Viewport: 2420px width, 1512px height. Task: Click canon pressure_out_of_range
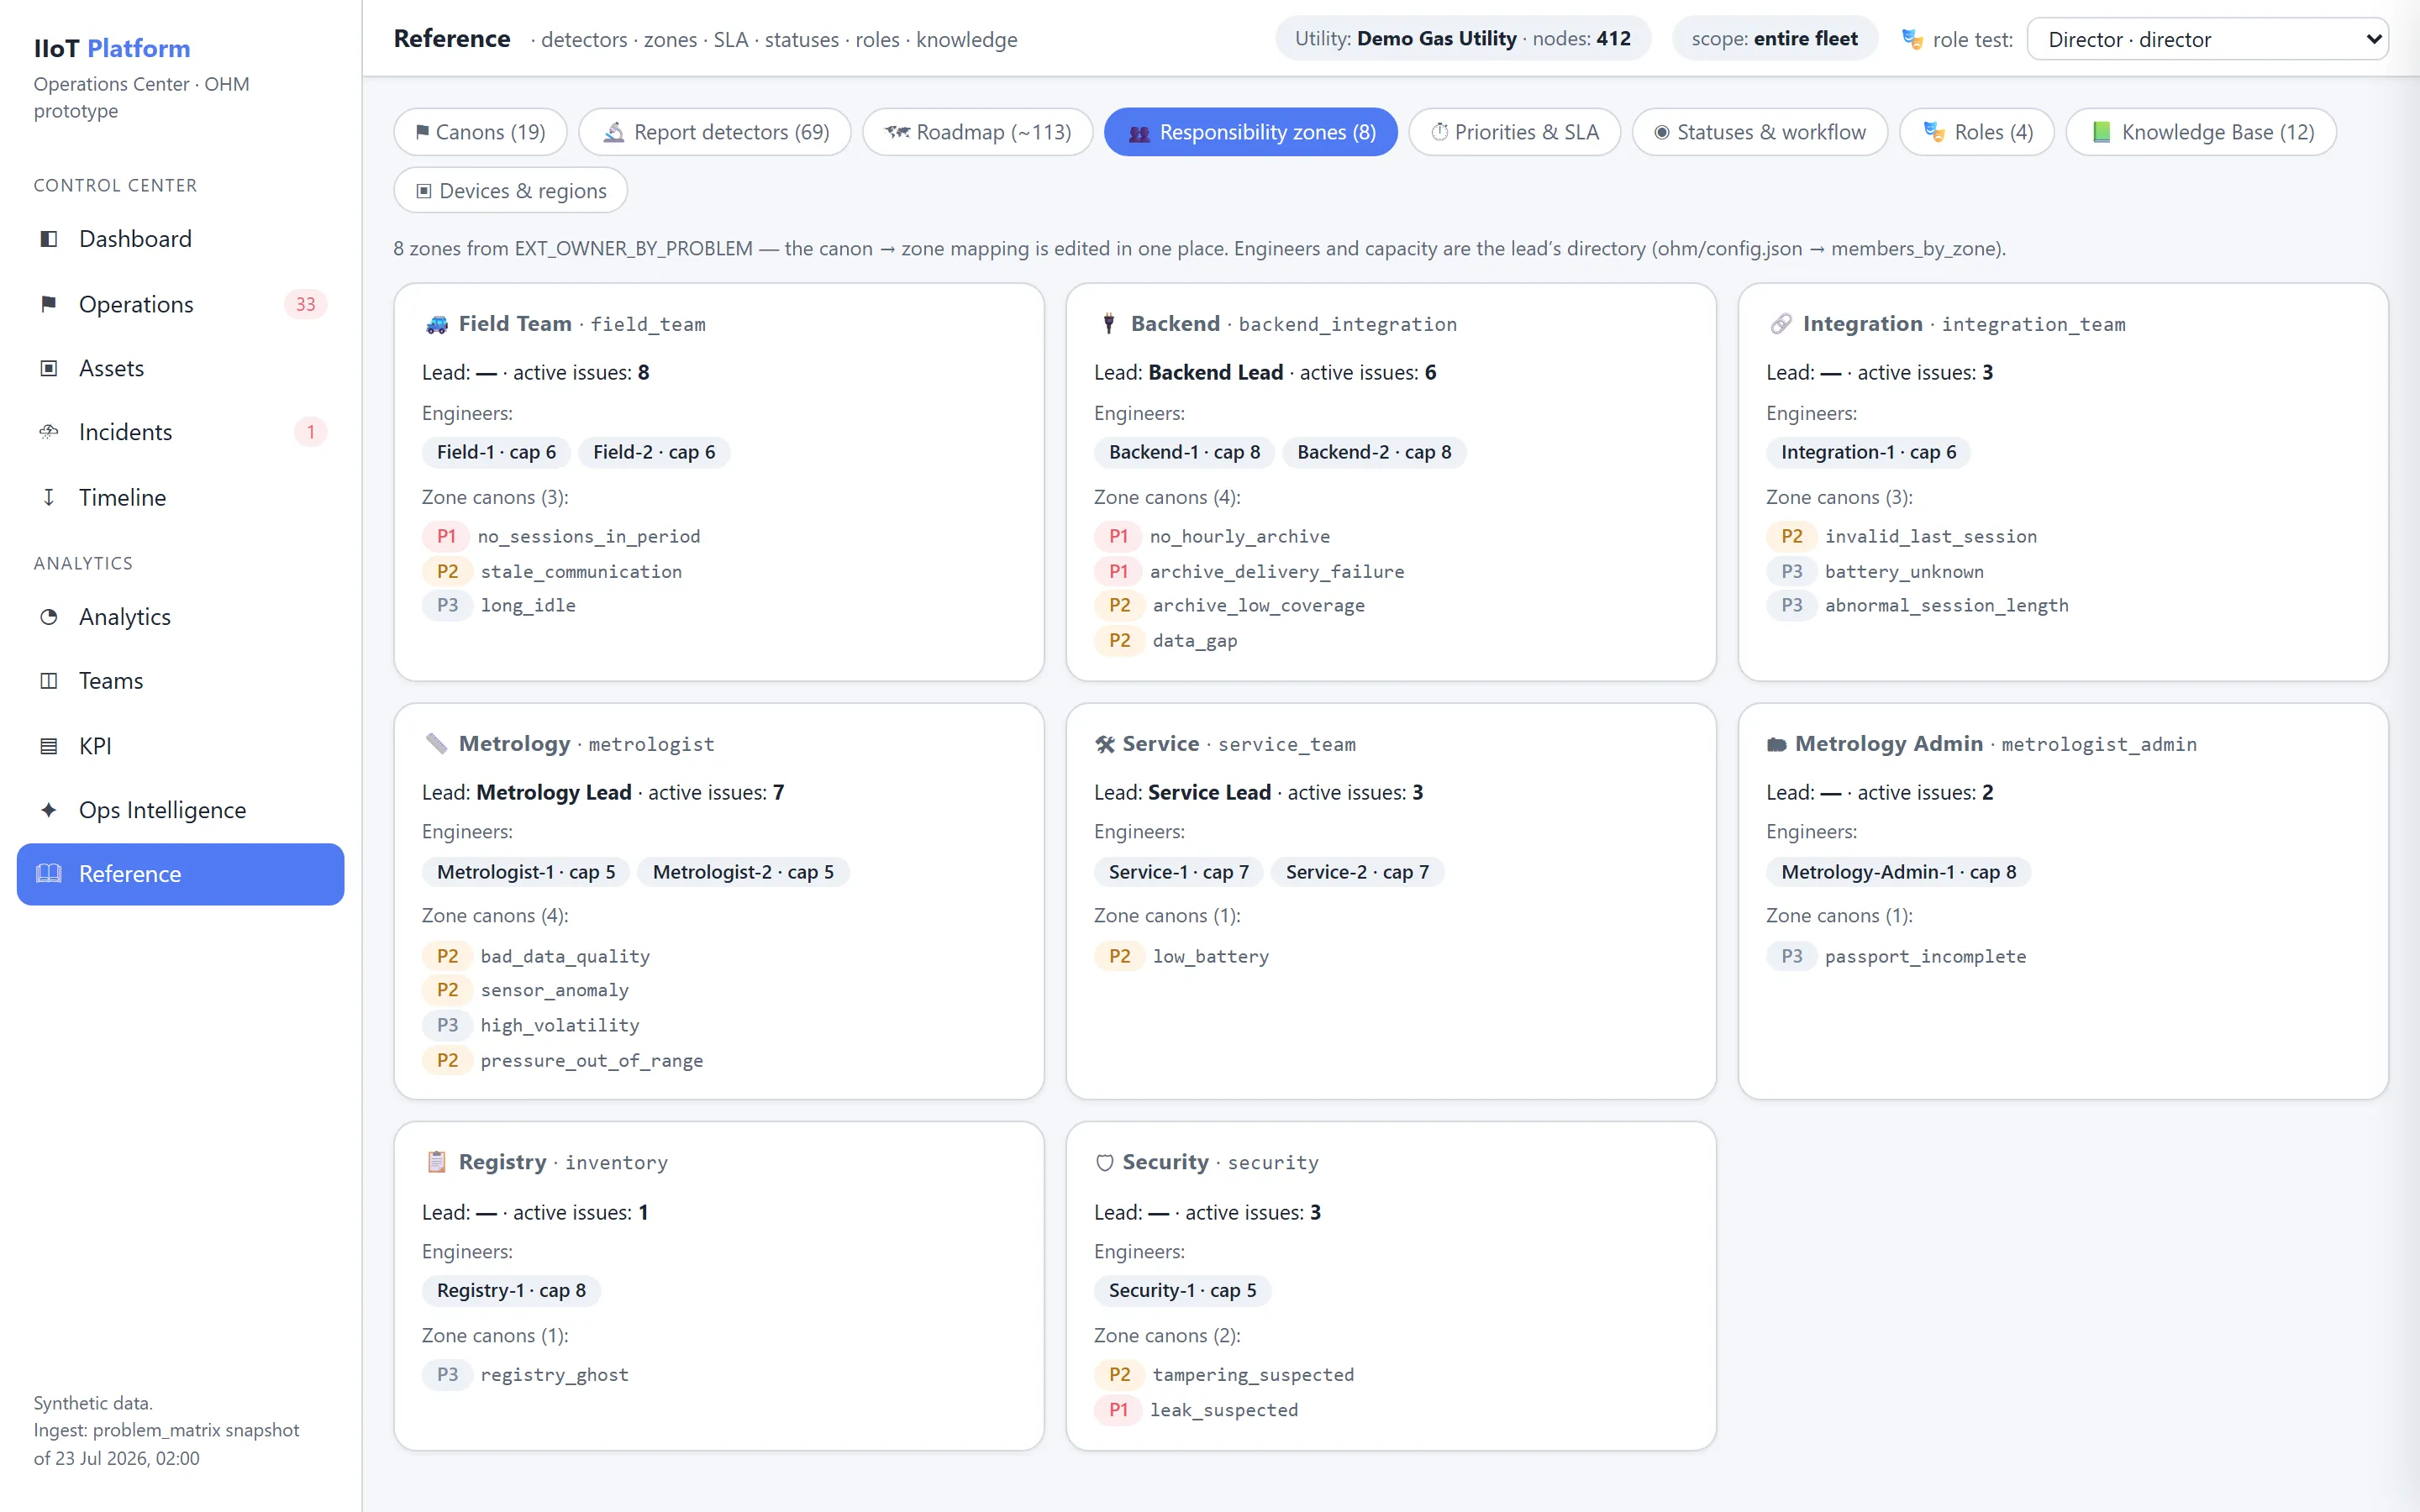[592, 1060]
